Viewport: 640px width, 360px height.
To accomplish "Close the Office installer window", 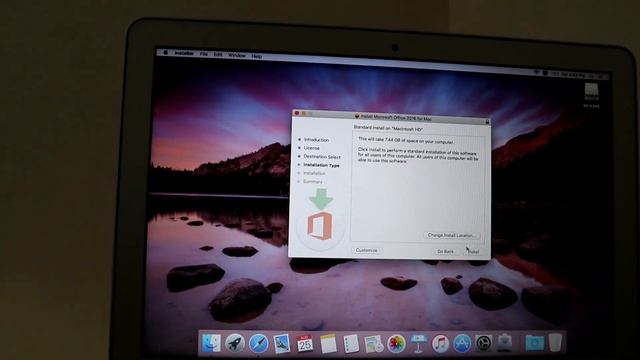I will click(297, 113).
